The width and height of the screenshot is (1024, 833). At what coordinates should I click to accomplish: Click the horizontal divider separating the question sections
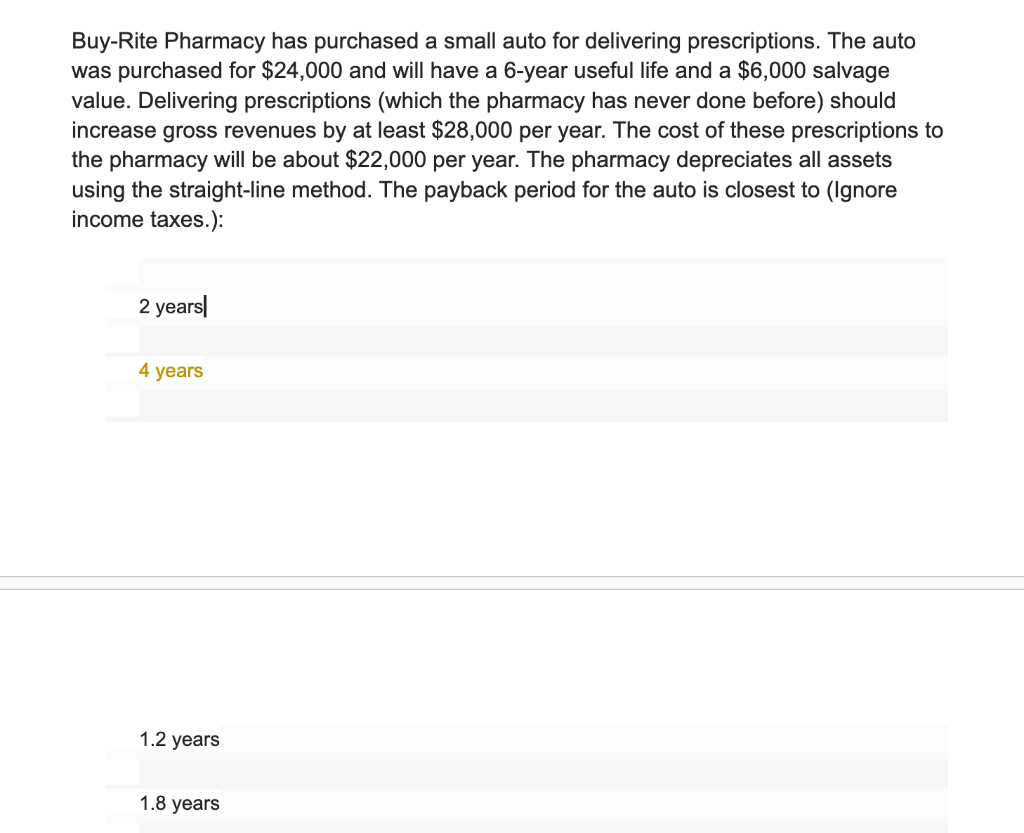click(x=512, y=580)
